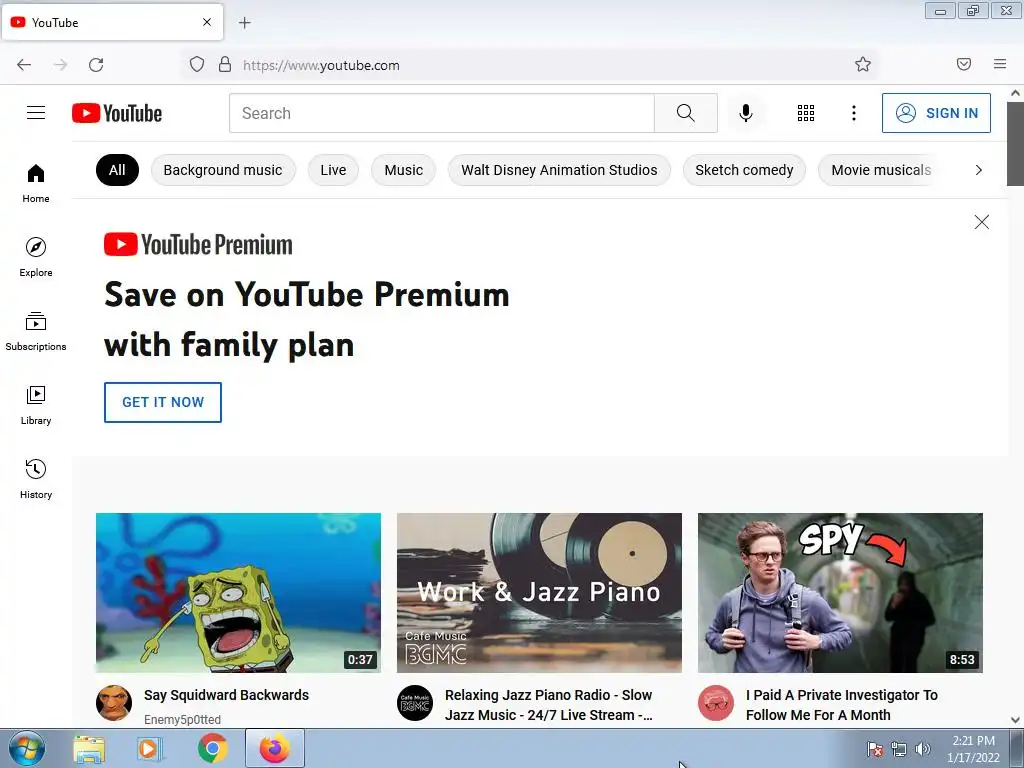Open YouTube settings three-dot menu

tap(854, 113)
